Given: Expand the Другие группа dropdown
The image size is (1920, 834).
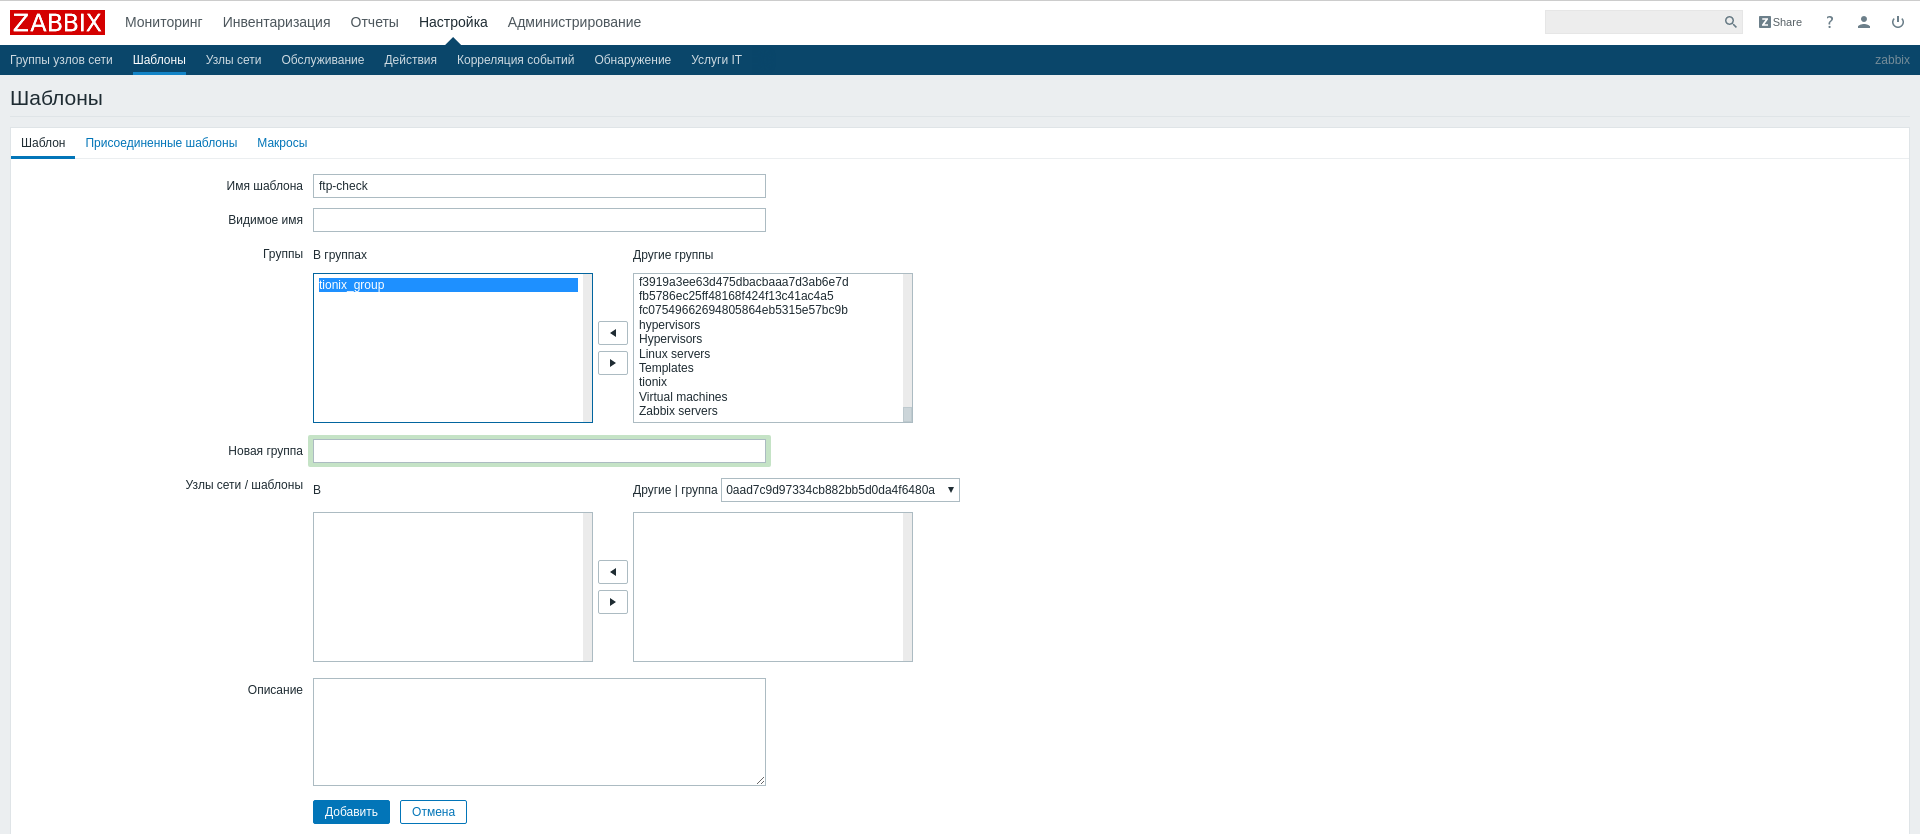Looking at the screenshot, I should (x=840, y=490).
